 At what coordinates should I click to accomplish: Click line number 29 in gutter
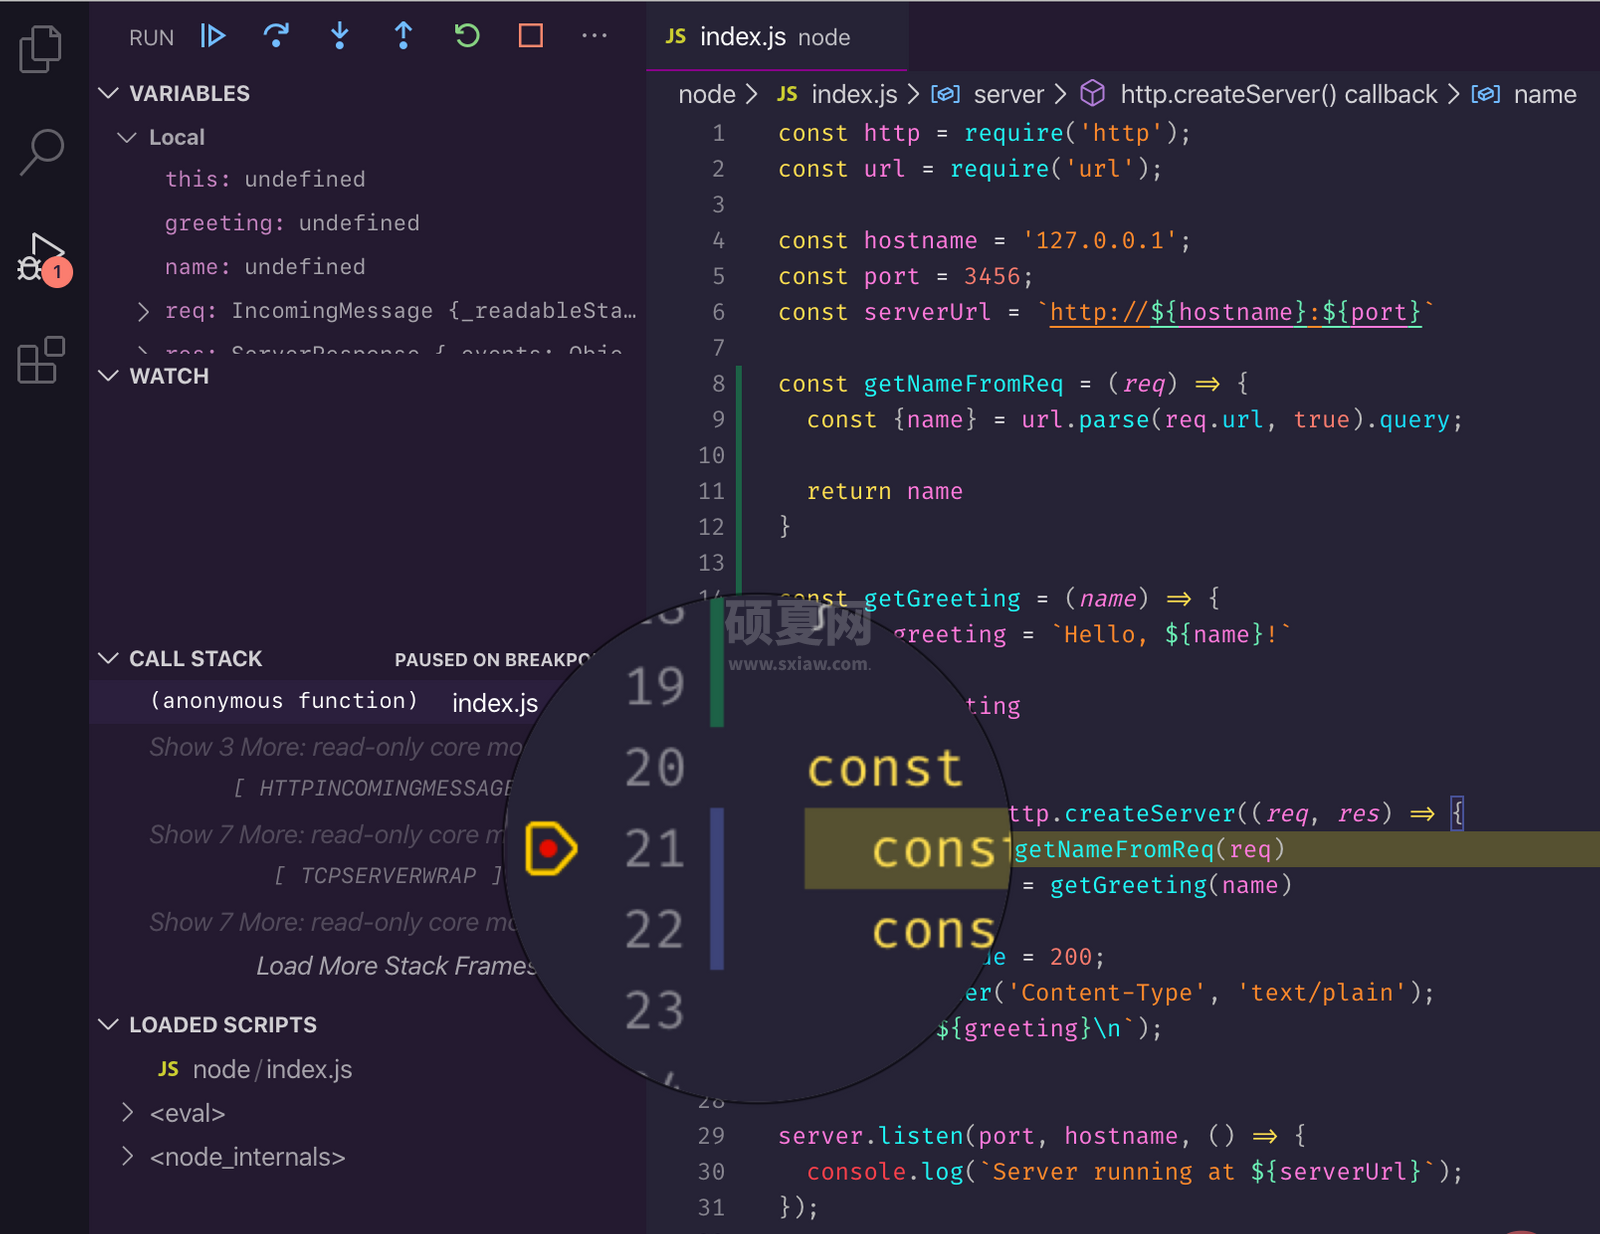[711, 1136]
